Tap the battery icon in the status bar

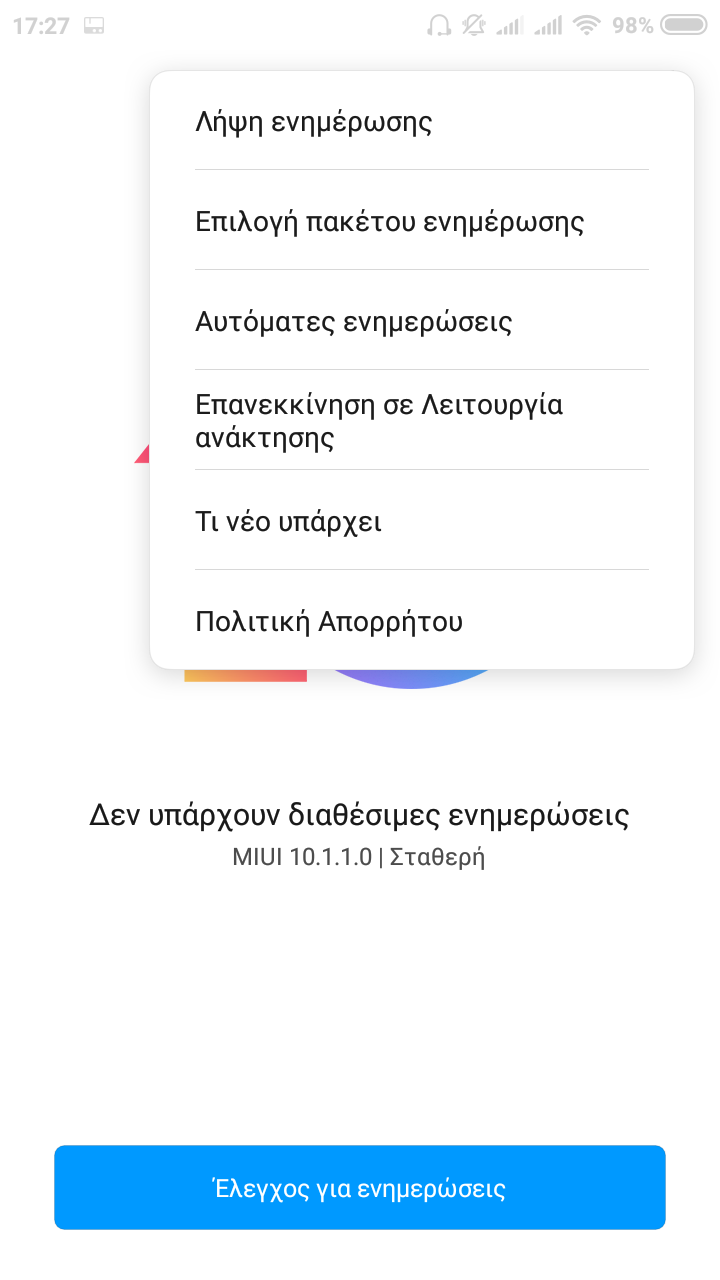[x=684, y=26]
